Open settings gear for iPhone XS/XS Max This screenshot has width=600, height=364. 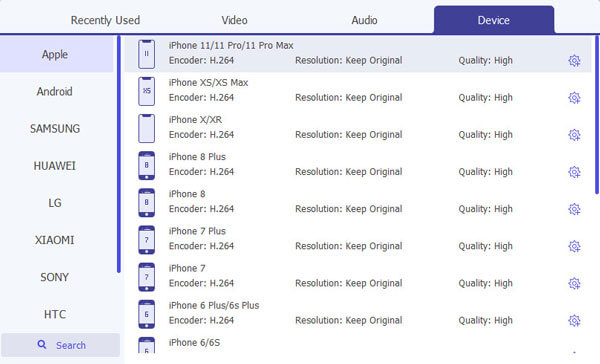click(x=574, y=98)
